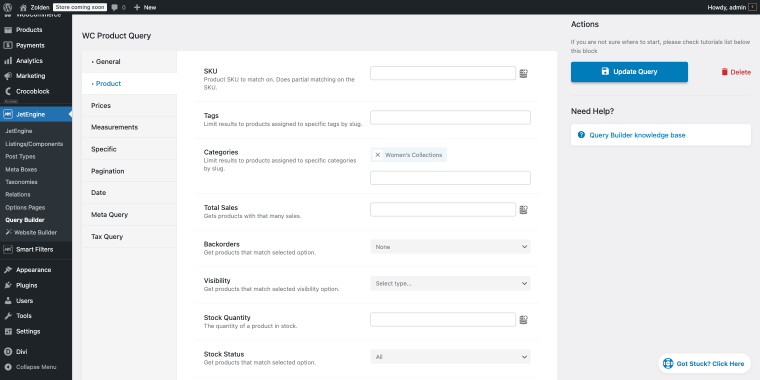Open Taxonomies submenu item
Screen dimensions: 760x380
21,182
